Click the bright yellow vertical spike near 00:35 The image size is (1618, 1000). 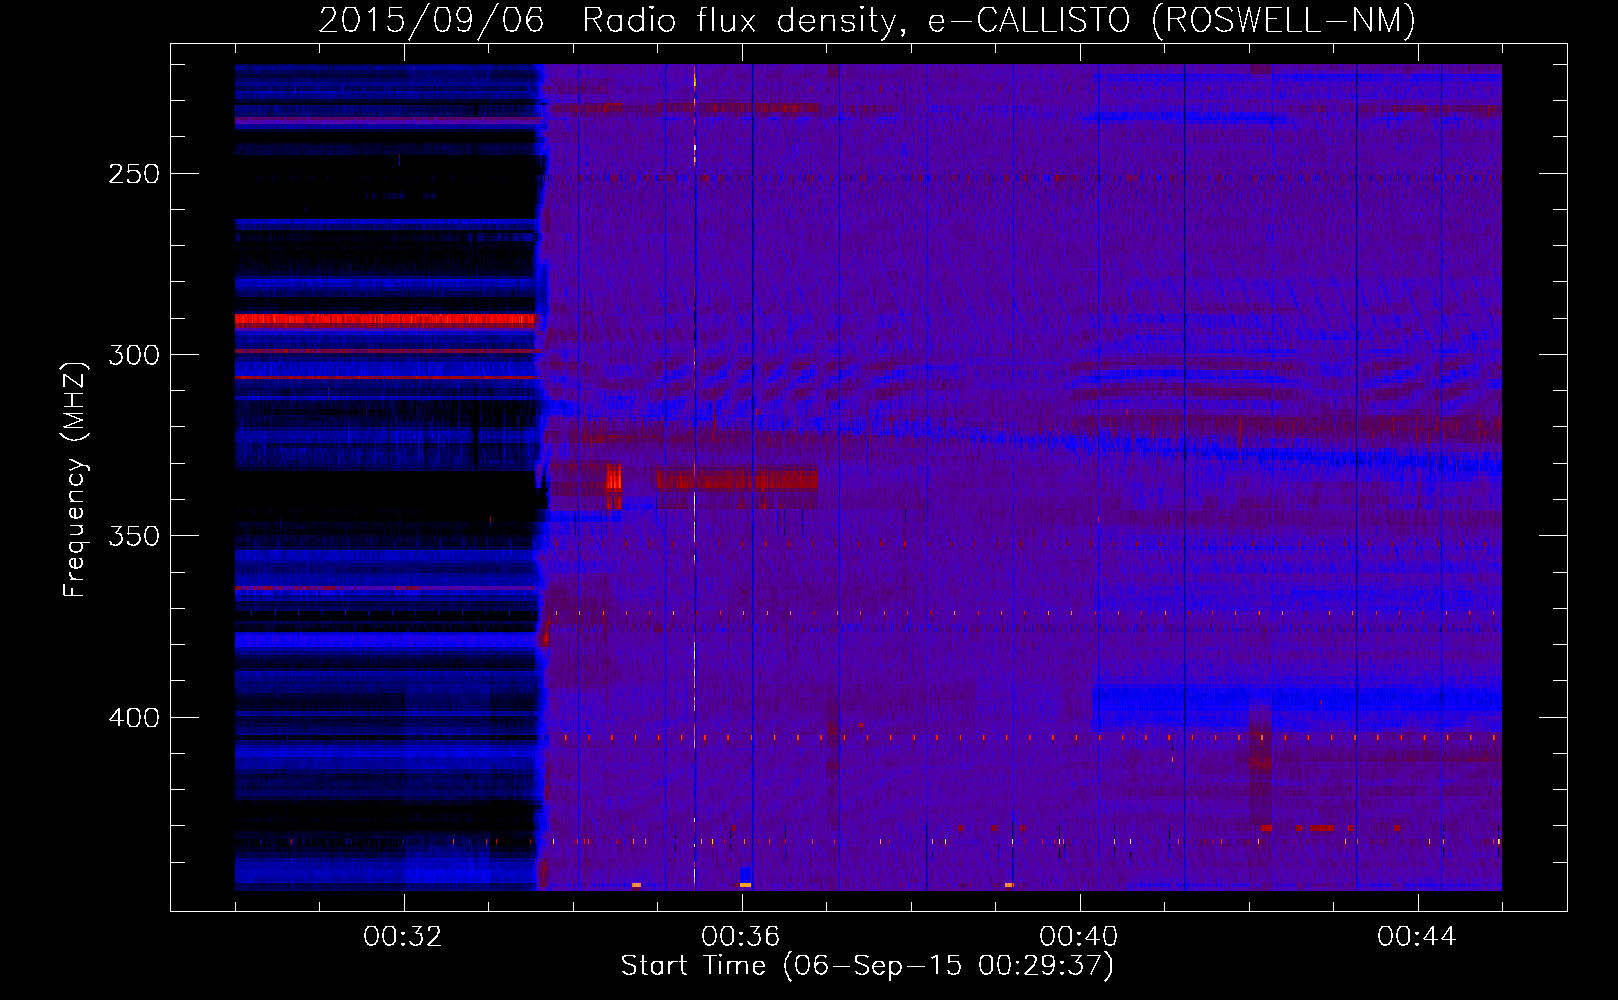tap(694, 476)
